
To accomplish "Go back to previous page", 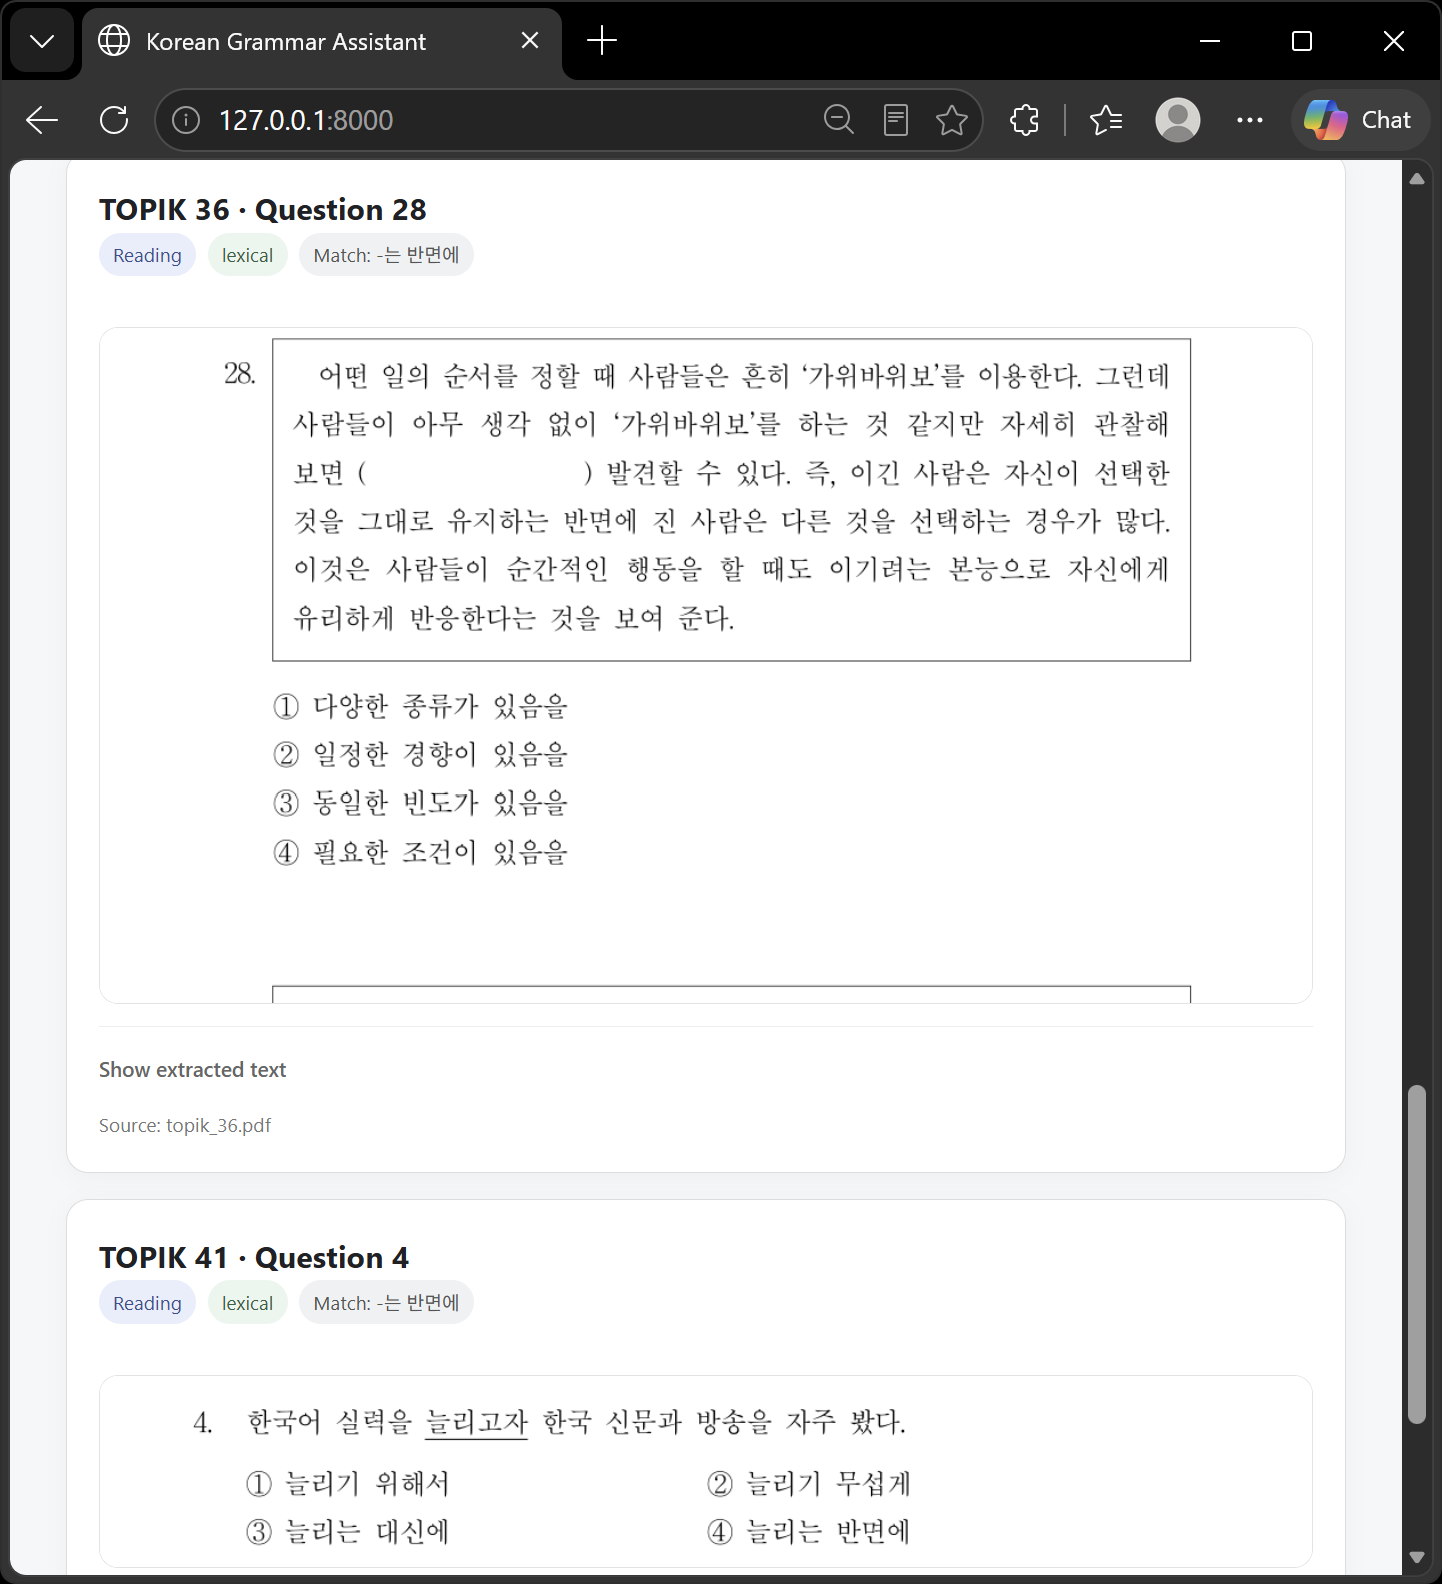I will coord(42,120).
